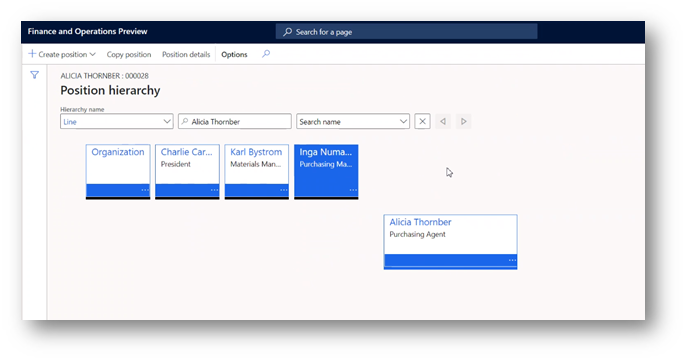This screenshot has height=362, width=687.
Task: Open the Organization card link
Action: 117,152
